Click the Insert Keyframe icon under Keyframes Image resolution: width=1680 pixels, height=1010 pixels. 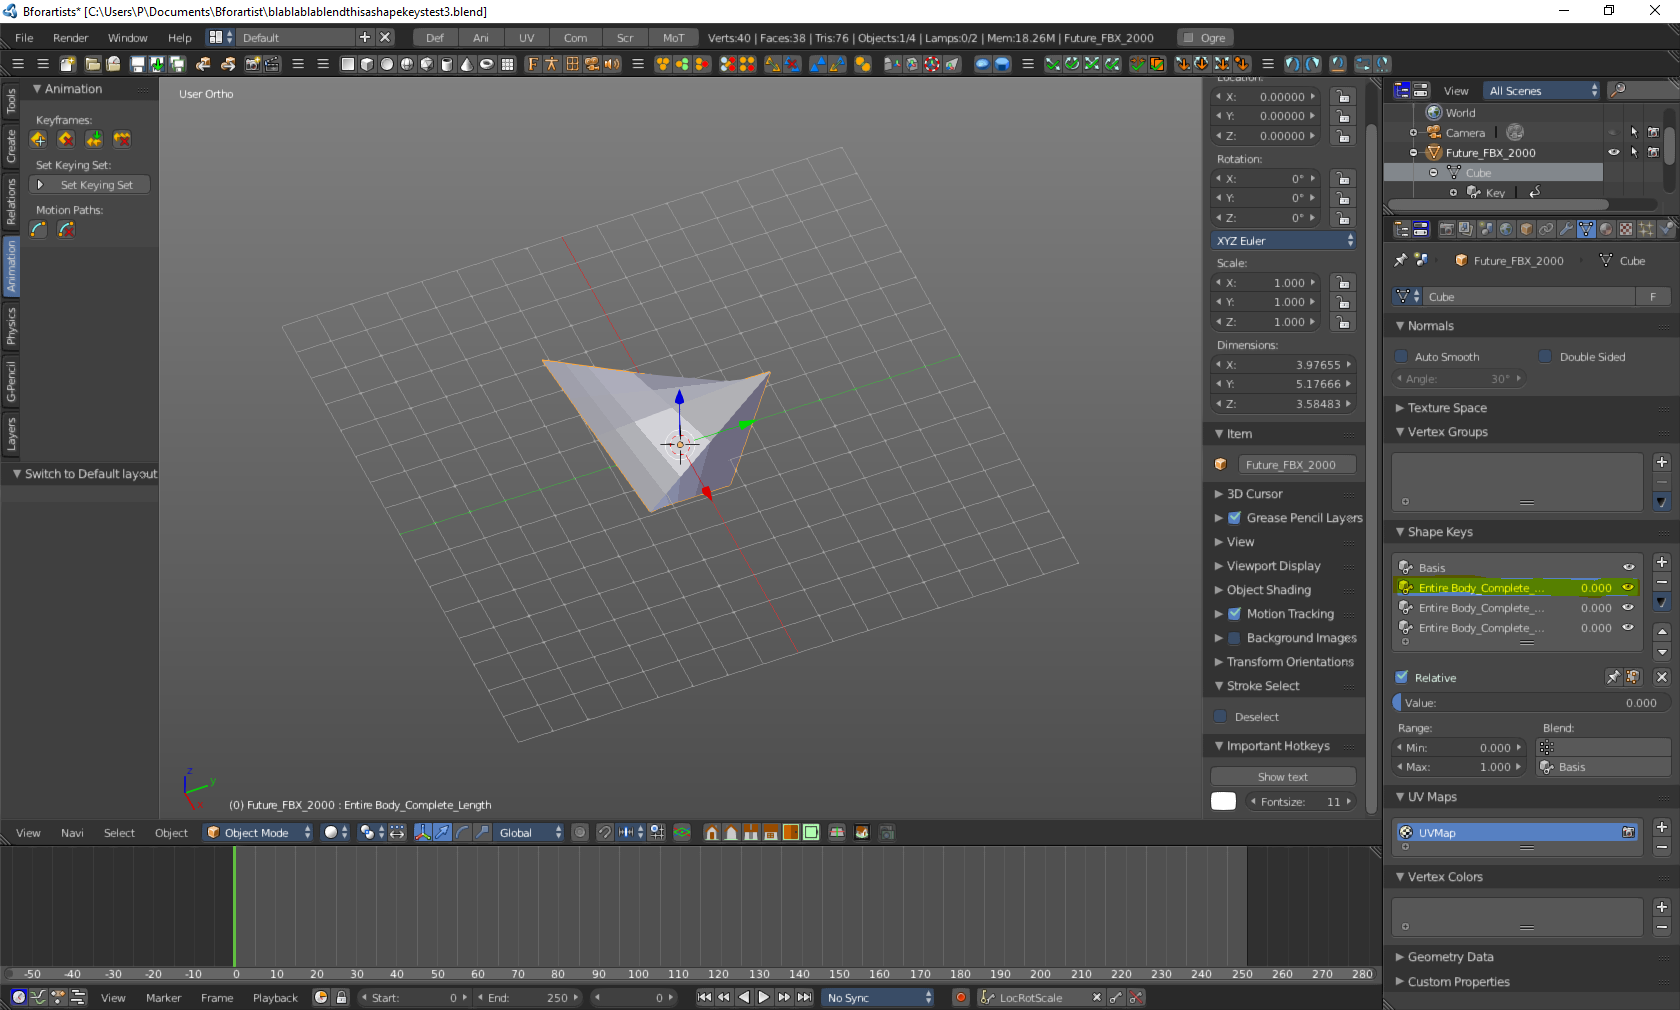tap(38, 140)
